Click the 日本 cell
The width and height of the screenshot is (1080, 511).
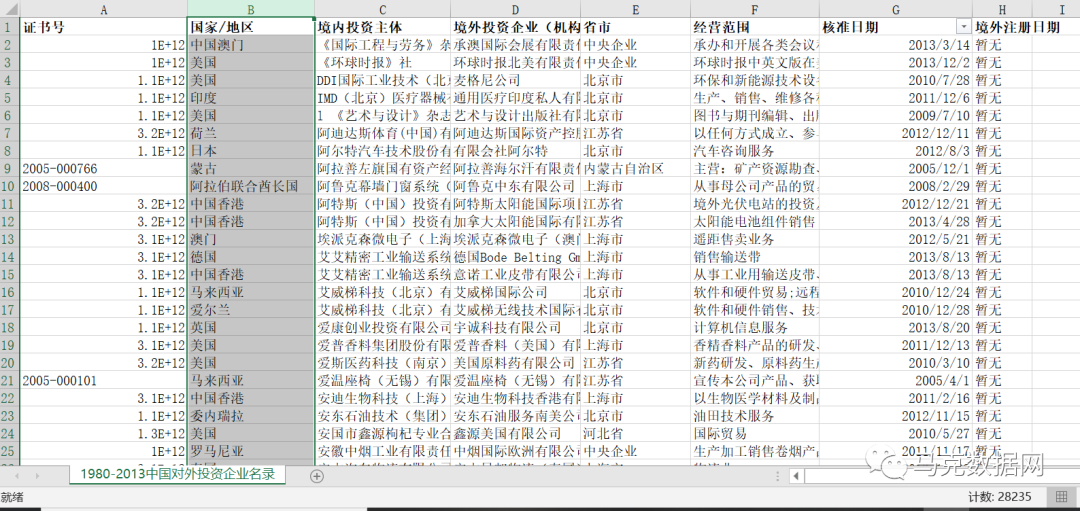coord(251,151)
